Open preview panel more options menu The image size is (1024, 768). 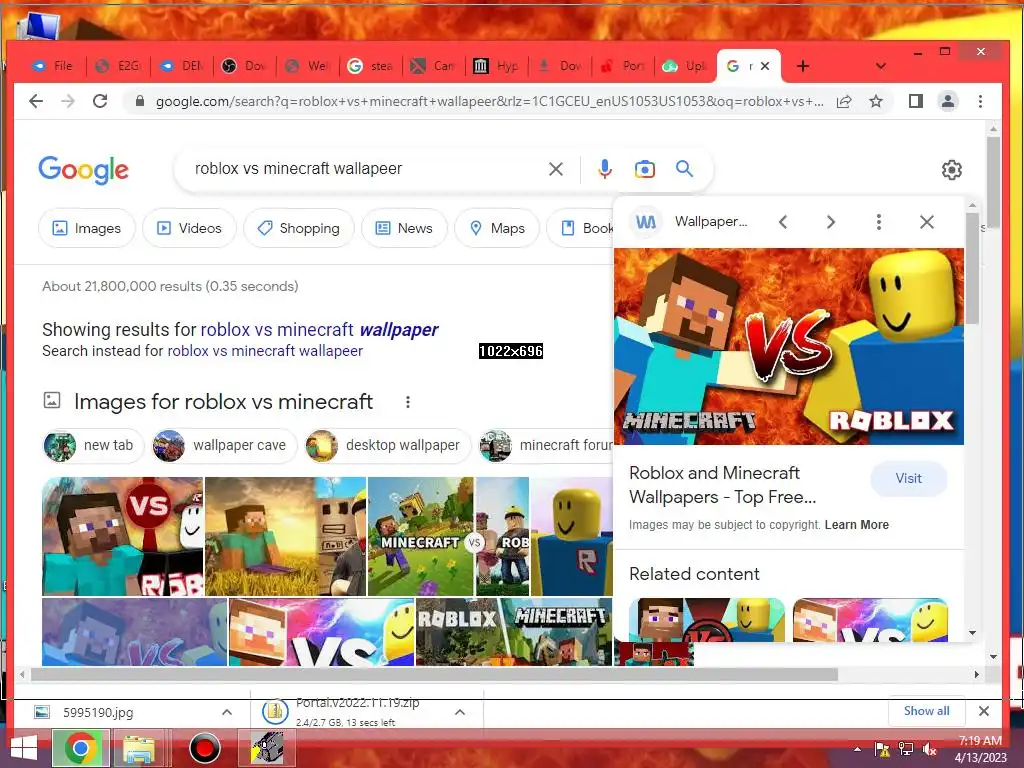(x=879, y=222)
